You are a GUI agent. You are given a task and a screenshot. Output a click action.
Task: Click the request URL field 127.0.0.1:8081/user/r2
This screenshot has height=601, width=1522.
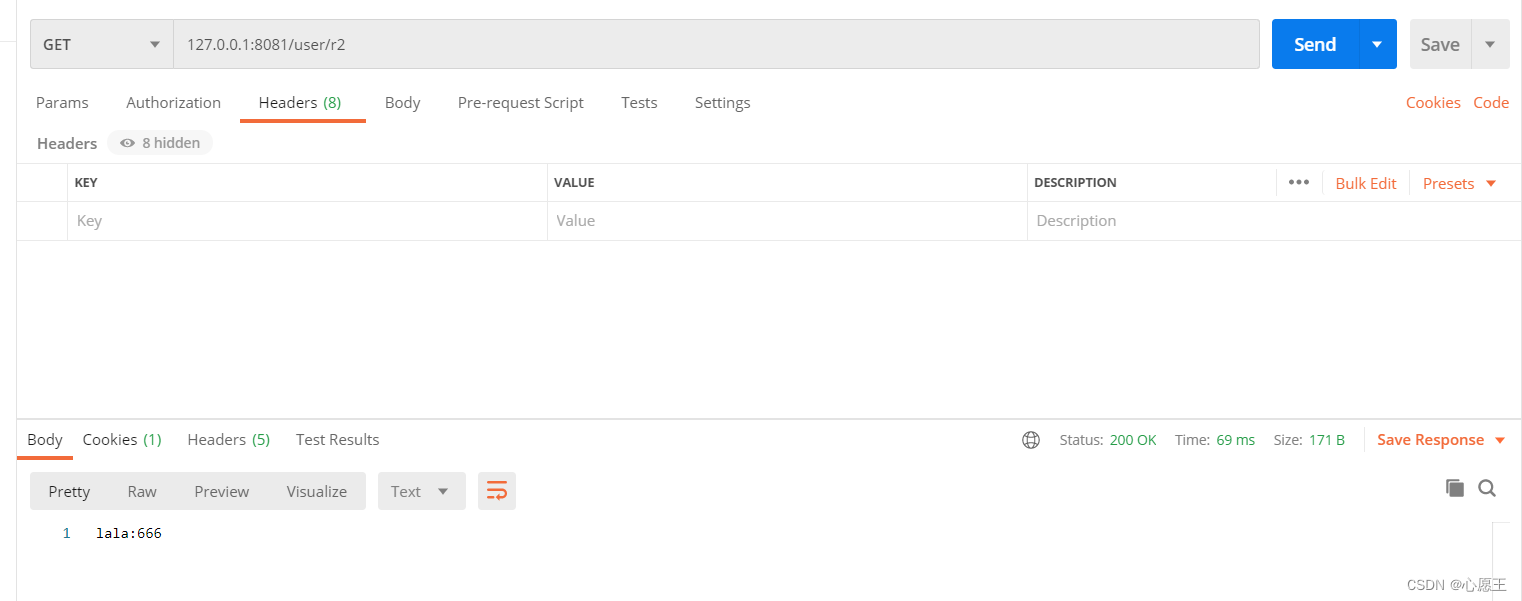coord(716,44)
